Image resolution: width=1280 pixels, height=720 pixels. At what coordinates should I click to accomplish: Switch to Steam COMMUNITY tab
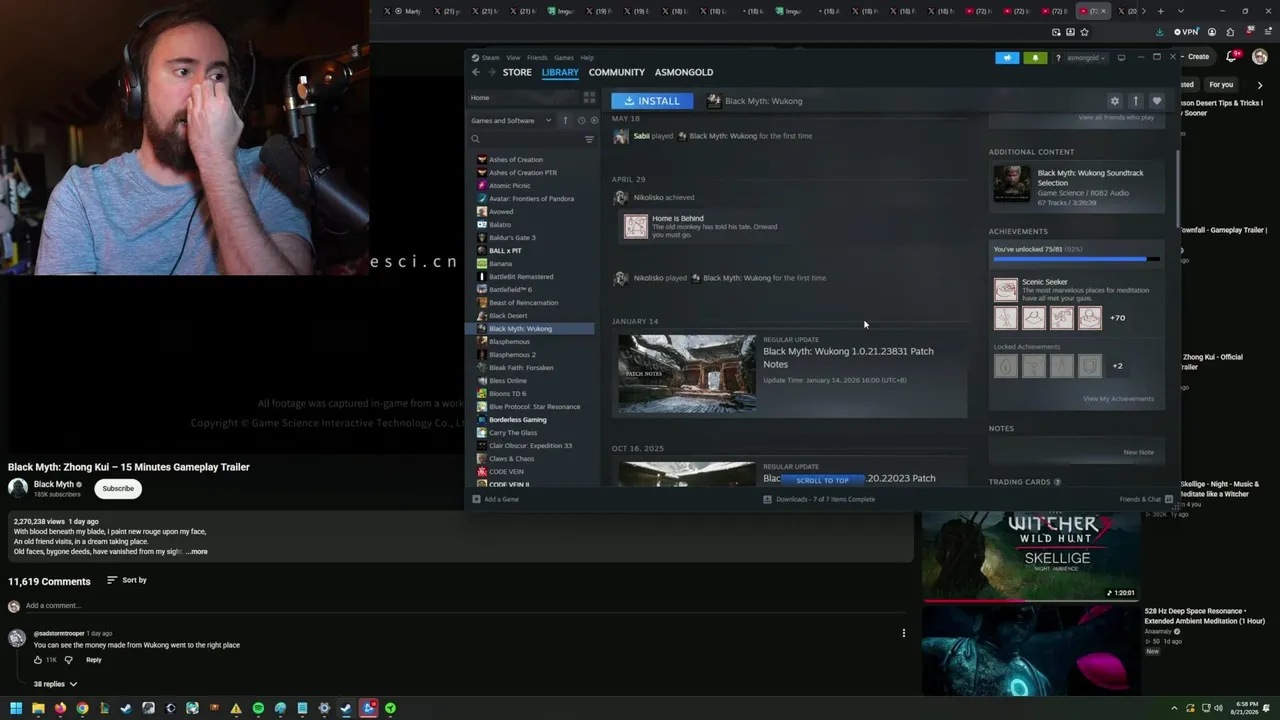[x=617, y=72]
